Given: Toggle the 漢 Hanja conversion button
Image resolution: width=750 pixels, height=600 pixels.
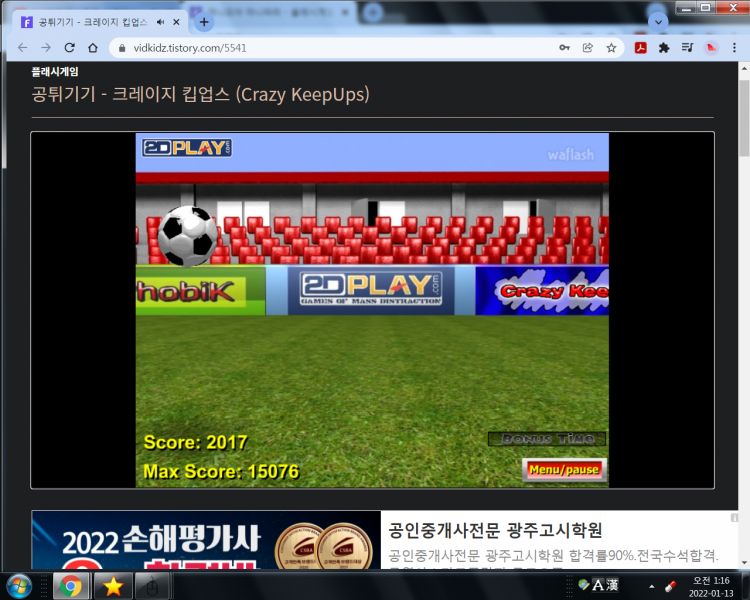Looking at the screenshot, I should [612, 585].
